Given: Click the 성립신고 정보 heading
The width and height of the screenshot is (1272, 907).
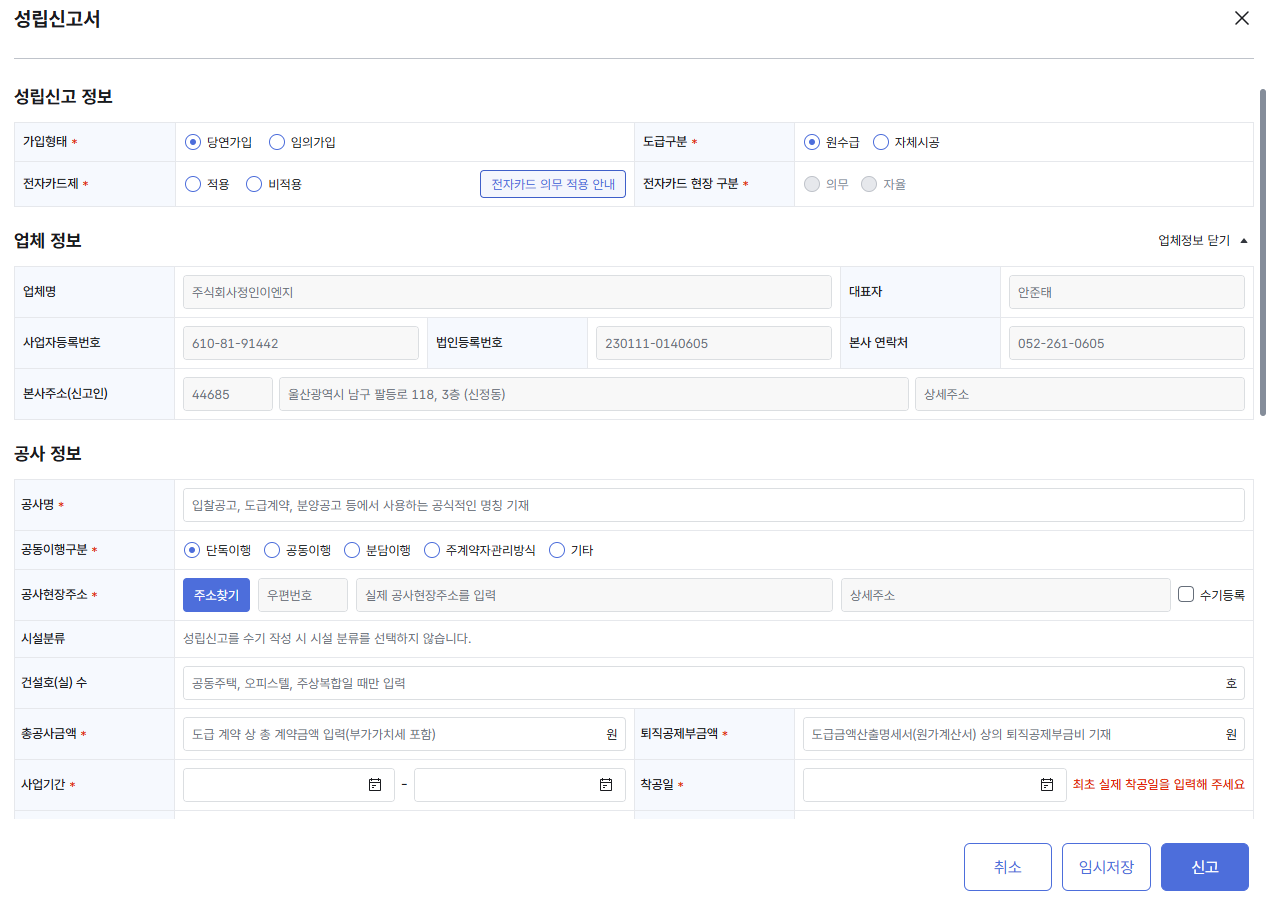Looking at the screenshot, I should tap(63, 97).
